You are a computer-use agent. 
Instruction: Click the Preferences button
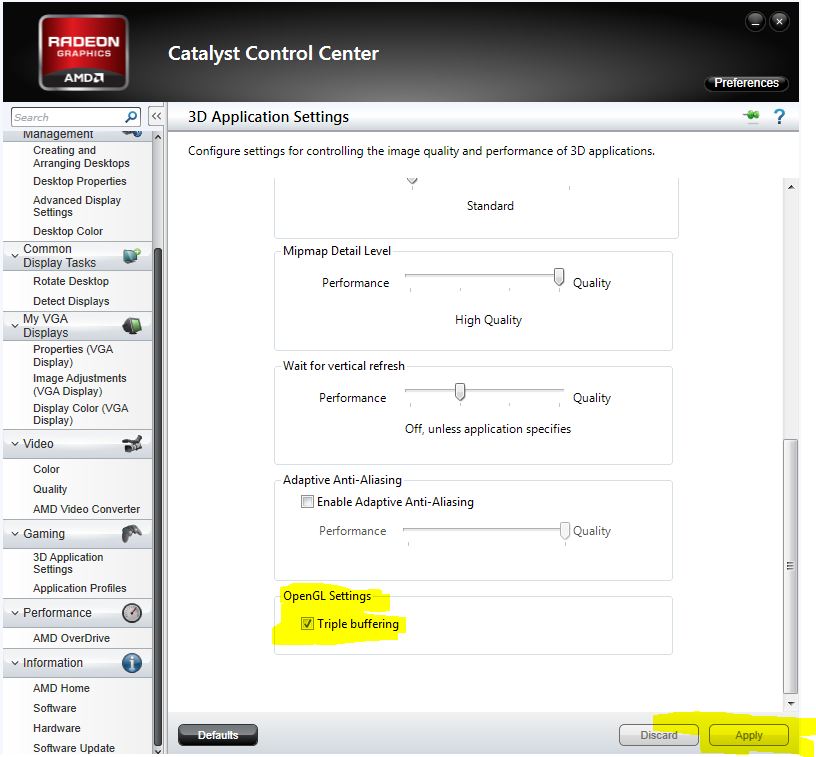tap(746, 83)
